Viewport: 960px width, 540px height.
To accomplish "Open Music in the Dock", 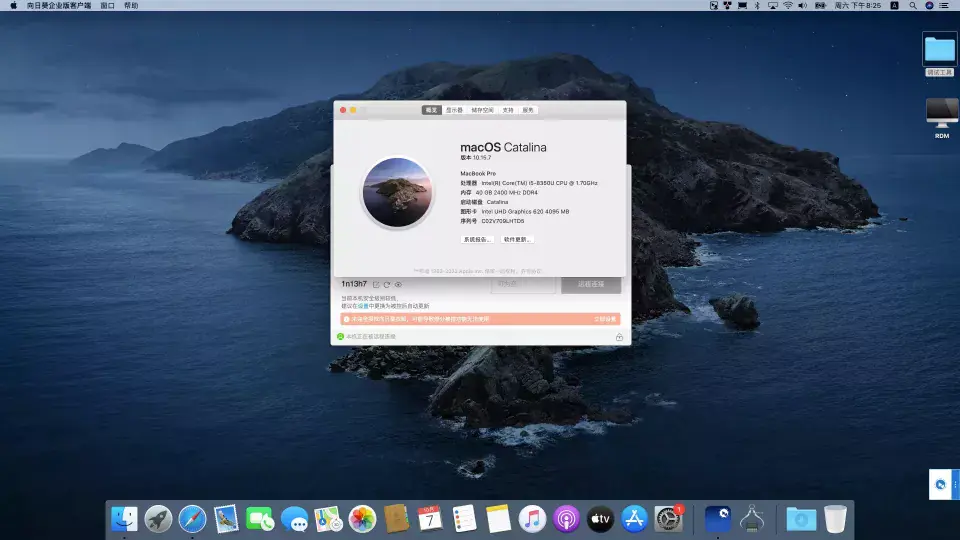I will pyautogui.click(x=532, y=519).
